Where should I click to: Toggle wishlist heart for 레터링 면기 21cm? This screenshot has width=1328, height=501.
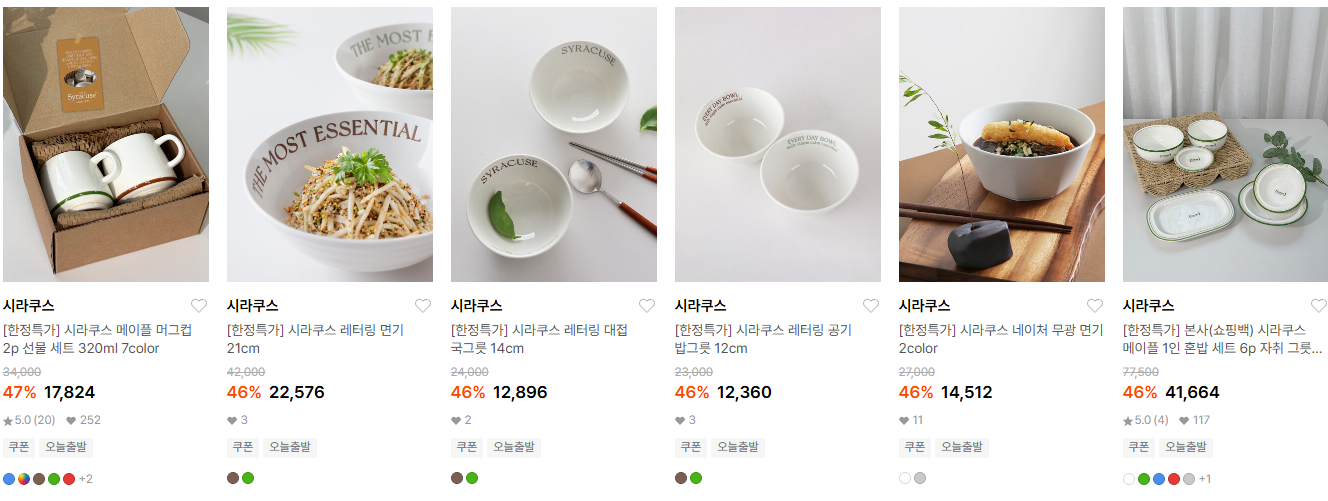tap(423, 306)
